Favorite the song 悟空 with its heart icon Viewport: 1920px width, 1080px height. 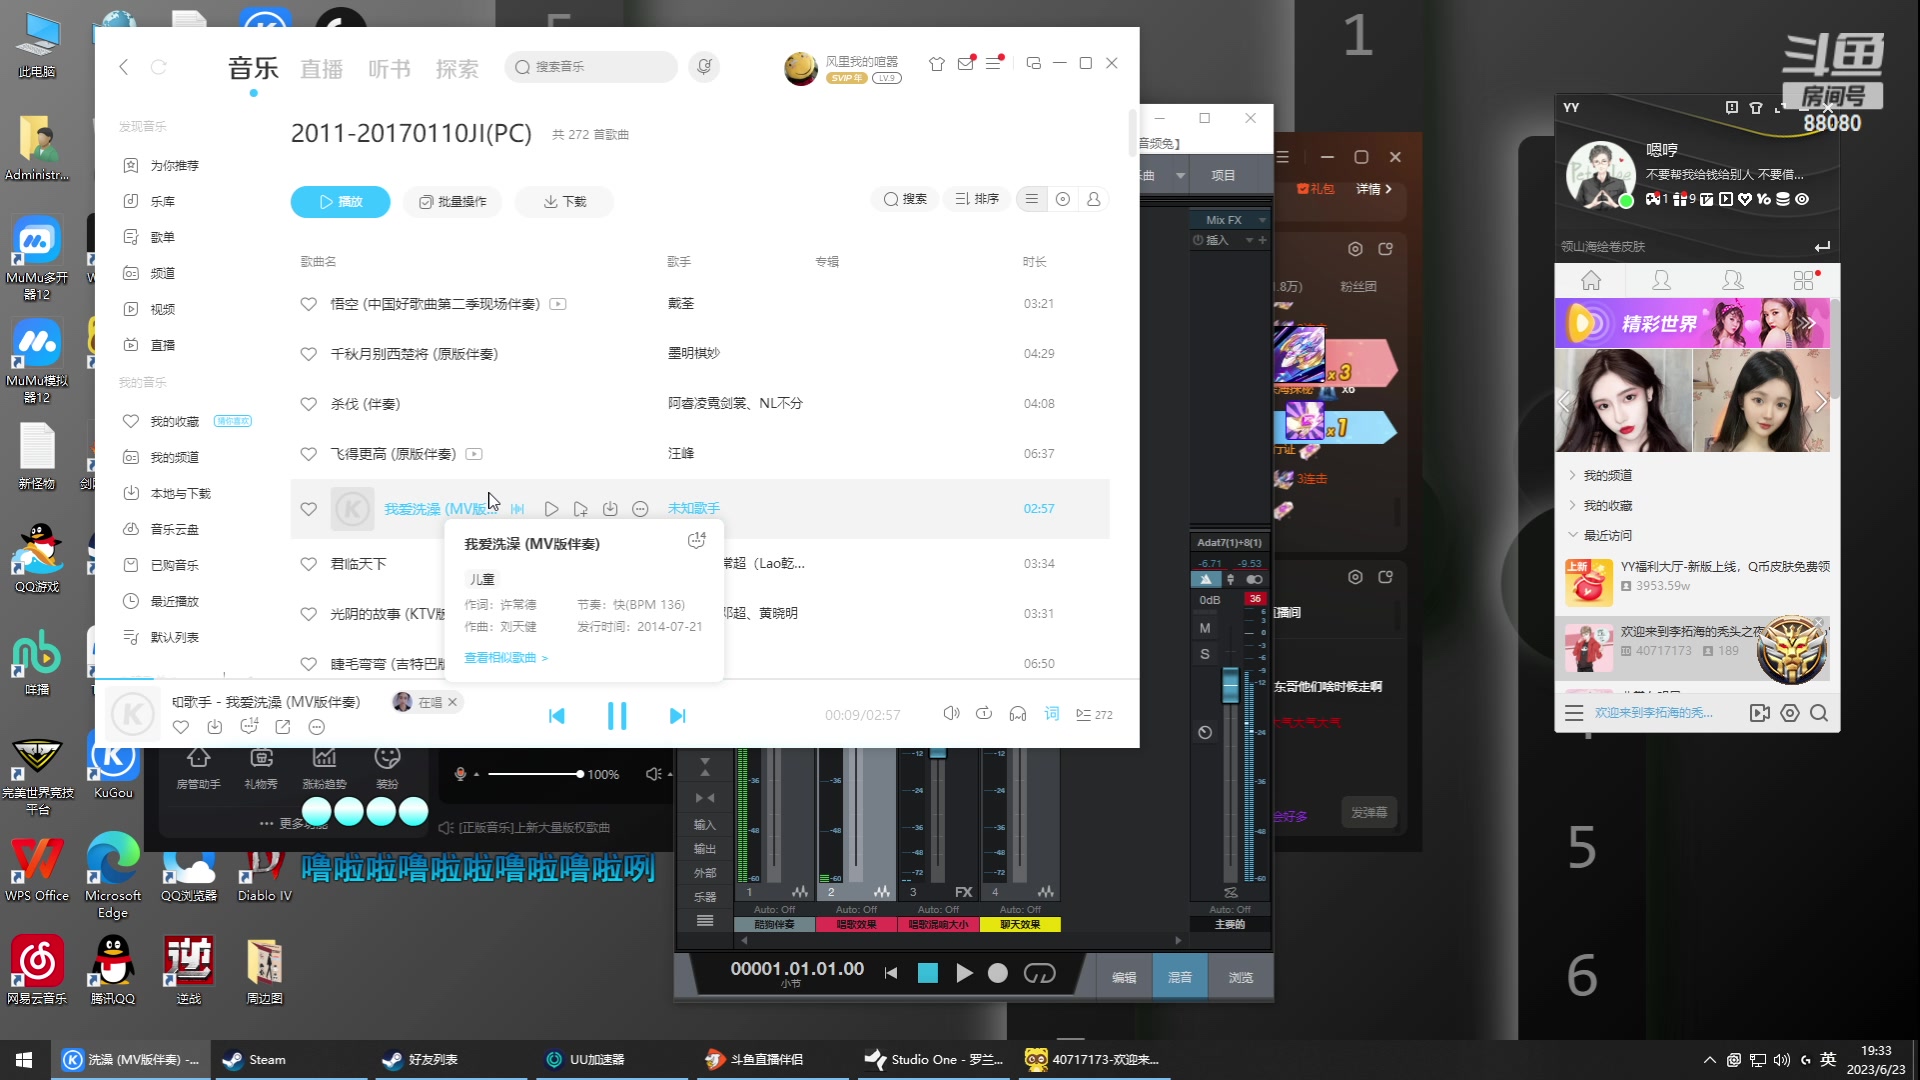pos(308,304)
